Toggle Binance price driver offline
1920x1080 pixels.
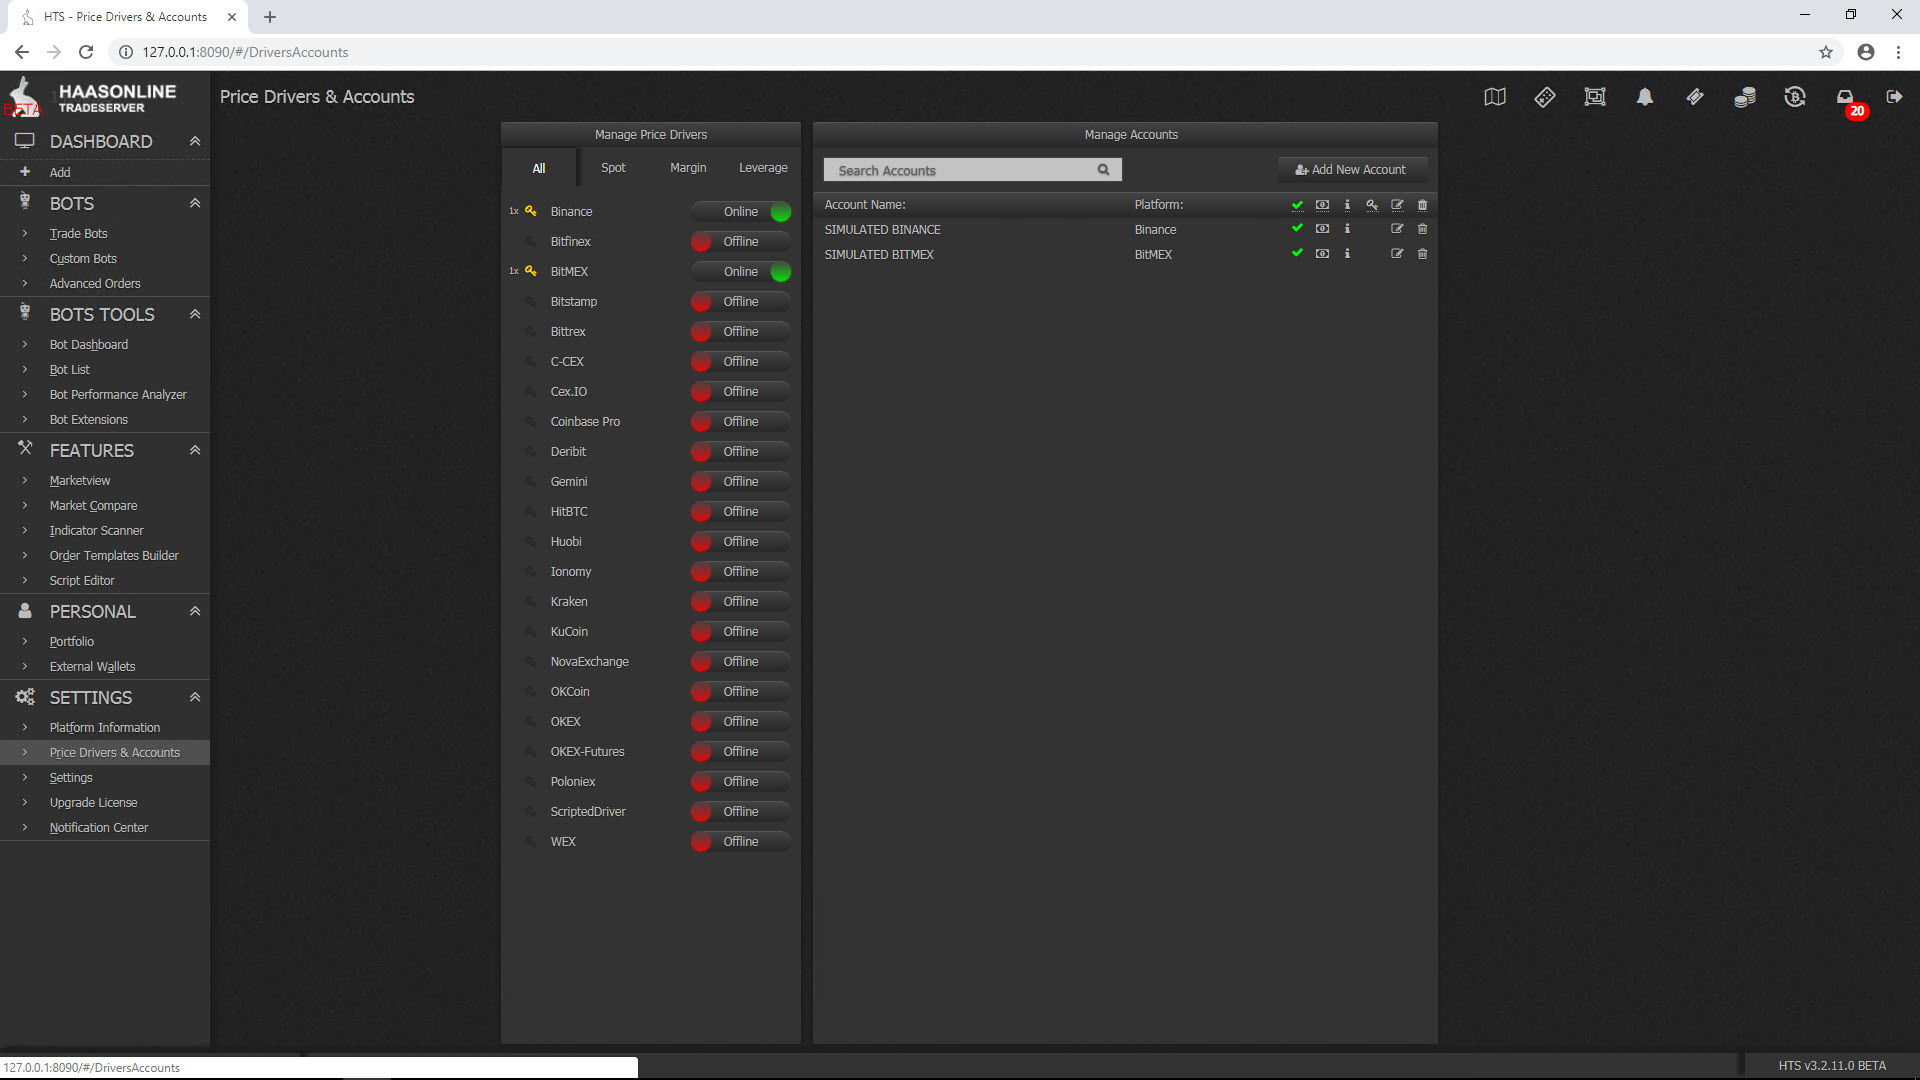coord(741,211)
